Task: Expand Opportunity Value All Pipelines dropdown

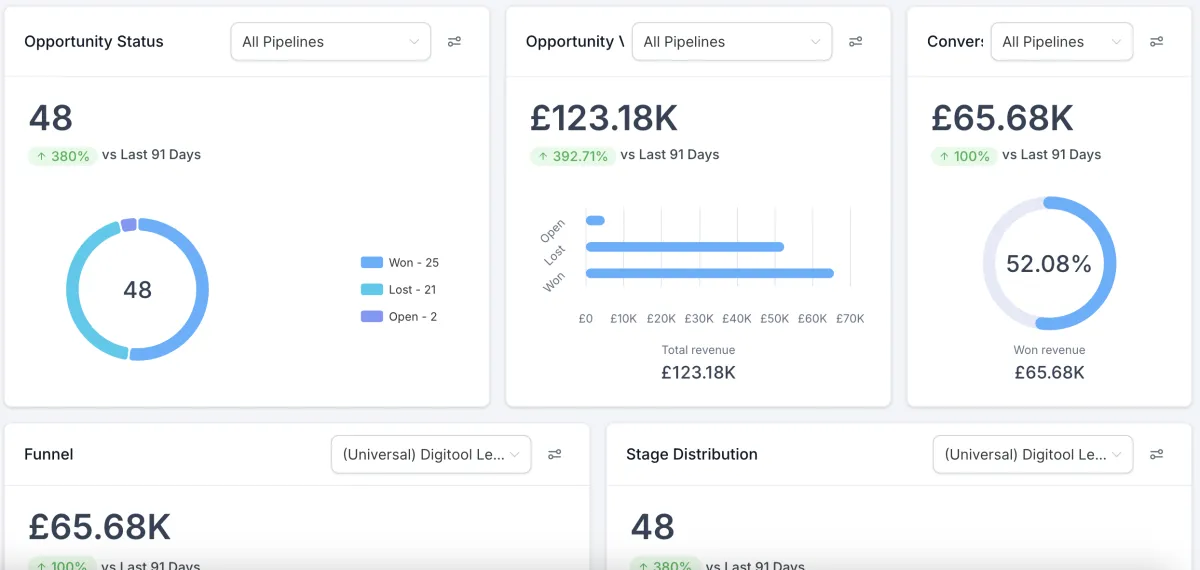Action: coord(731,42)
